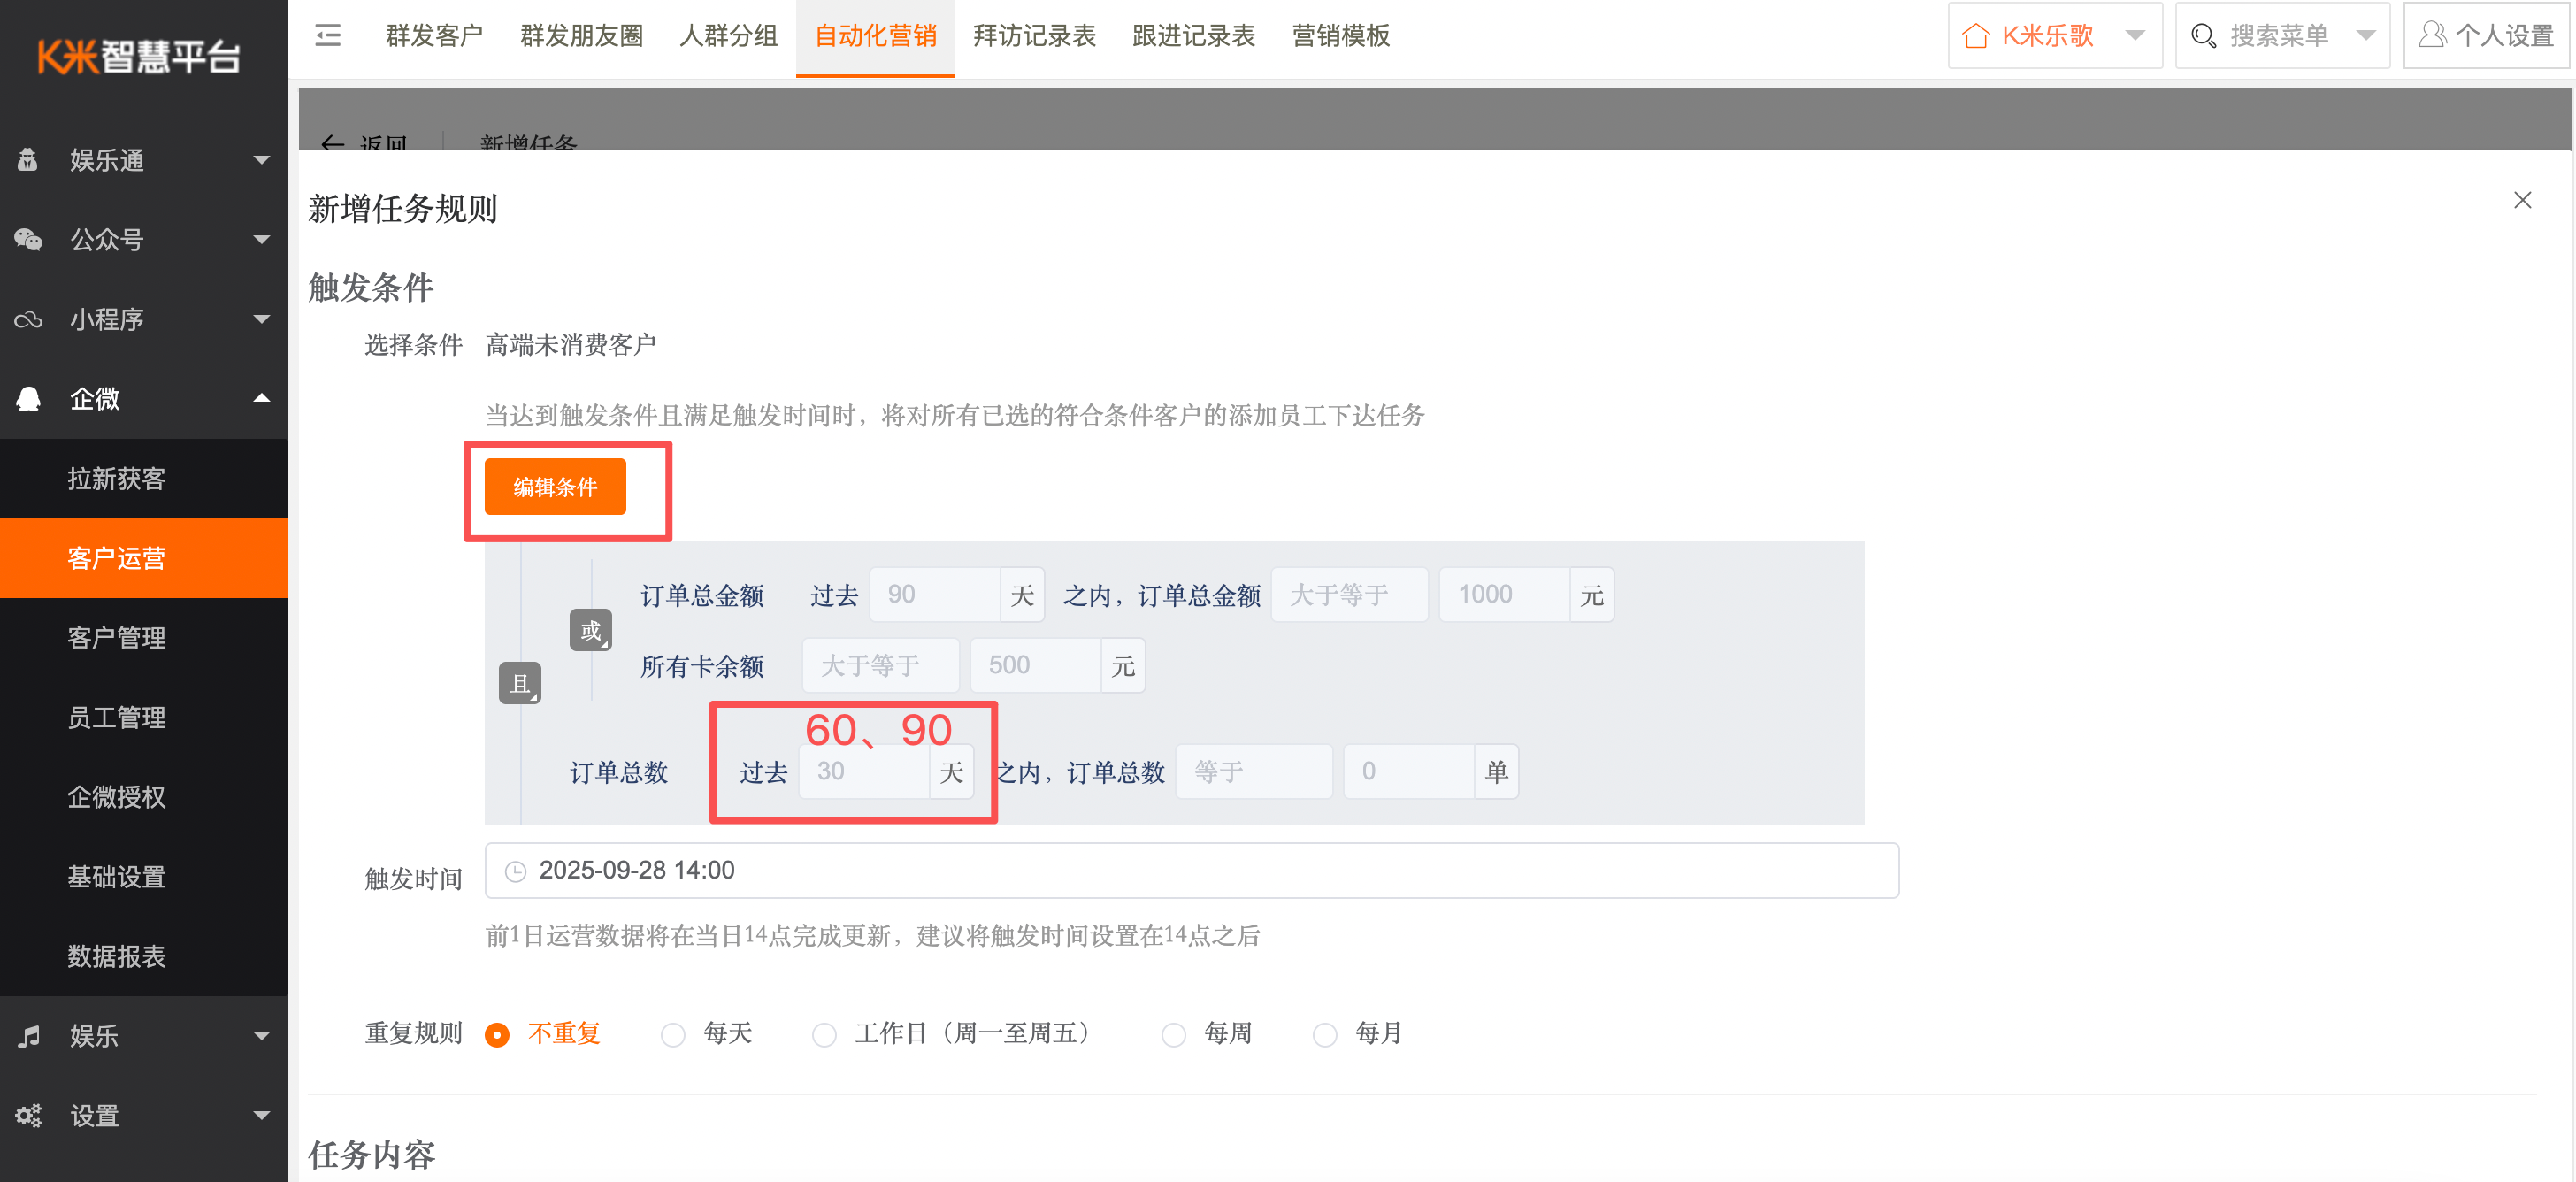This screenshot has height=1182, width=2576.
Task: Open 个人设置 in the header
Action: click(2486, 36)
